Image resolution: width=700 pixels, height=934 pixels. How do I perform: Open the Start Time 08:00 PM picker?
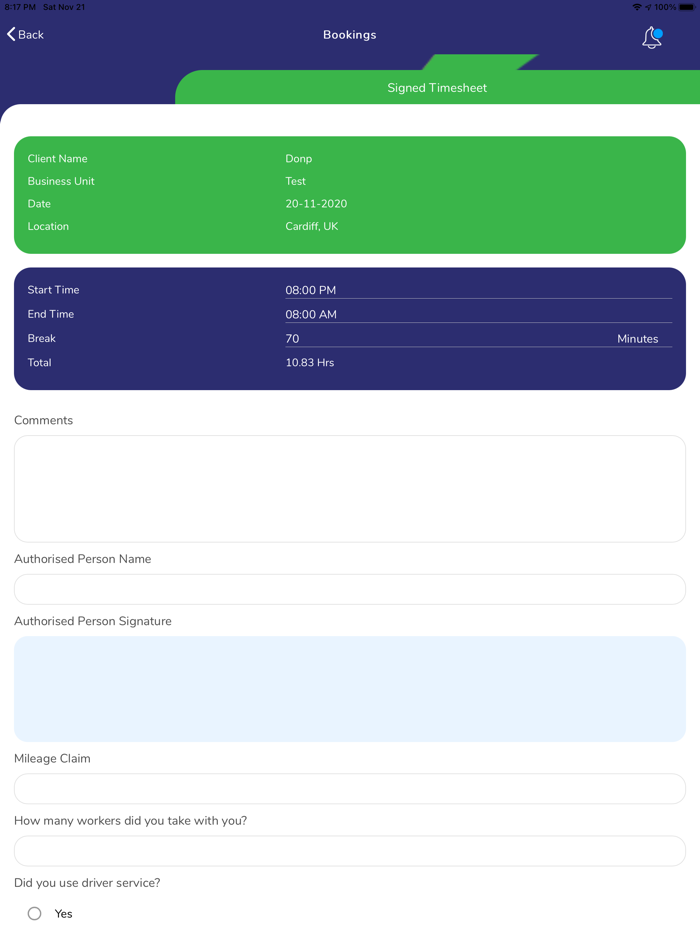[x=478, y=290]
